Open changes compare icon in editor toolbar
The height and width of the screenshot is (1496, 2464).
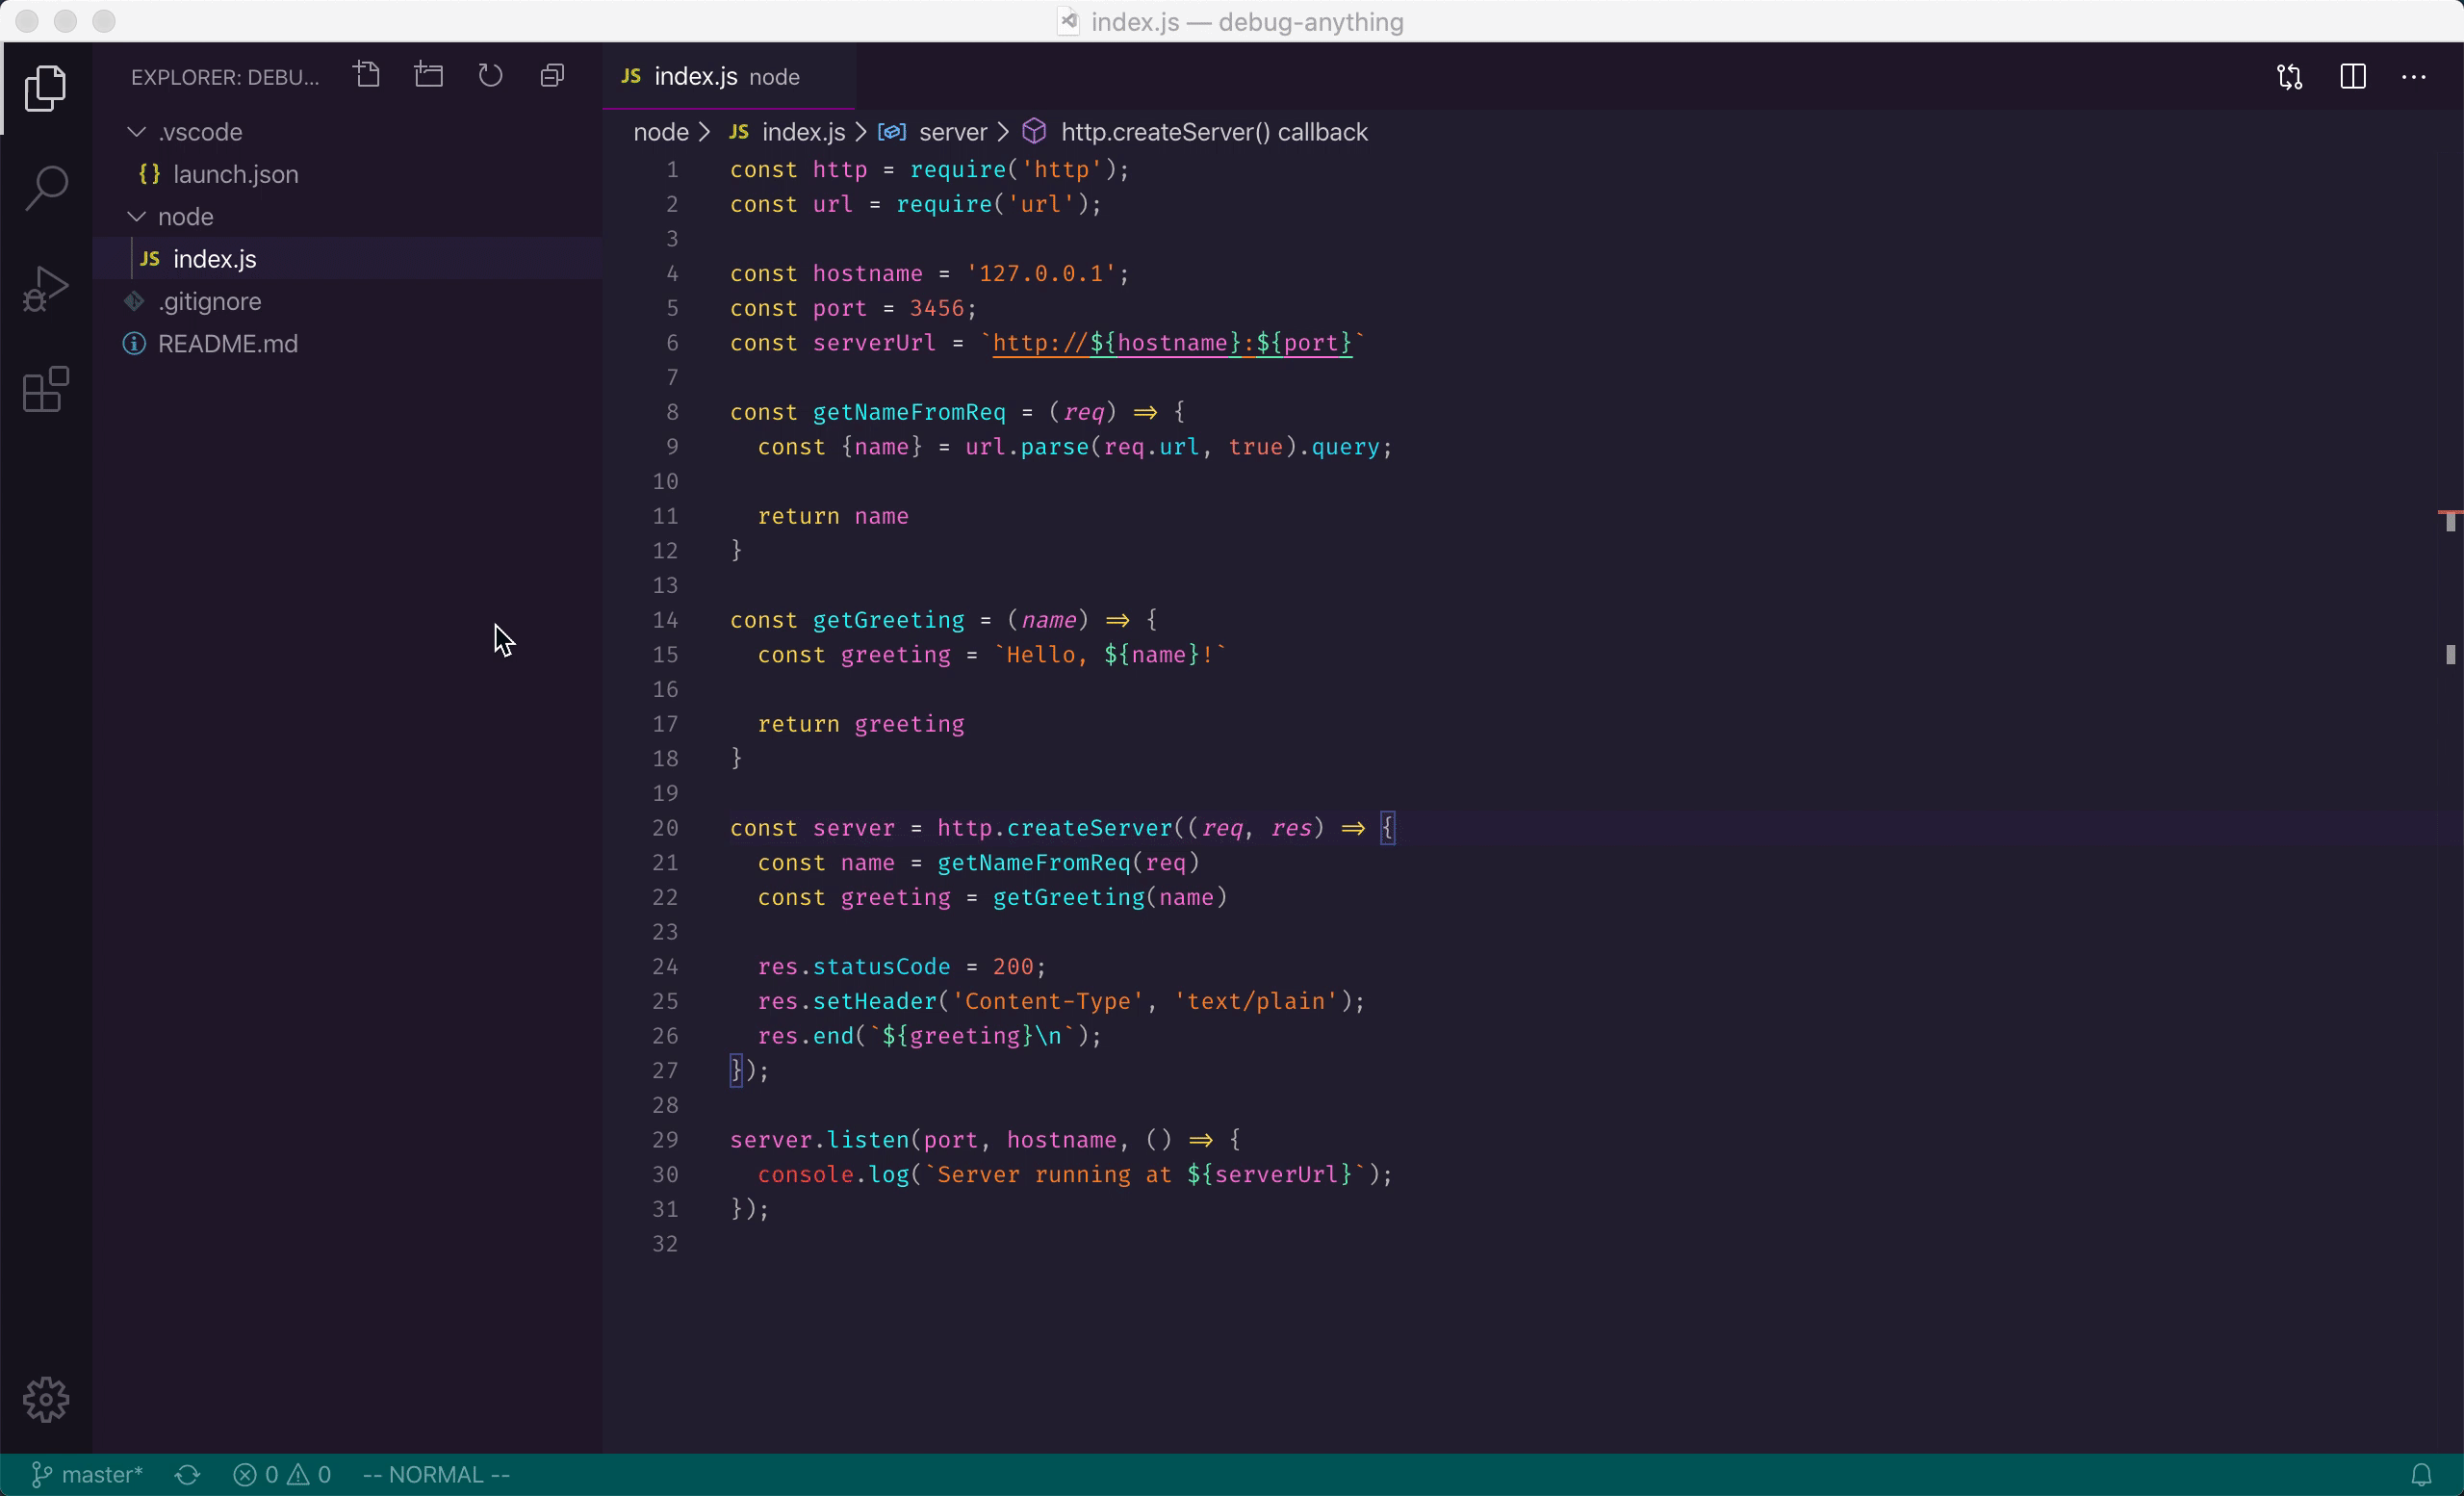pos(2290,77)
